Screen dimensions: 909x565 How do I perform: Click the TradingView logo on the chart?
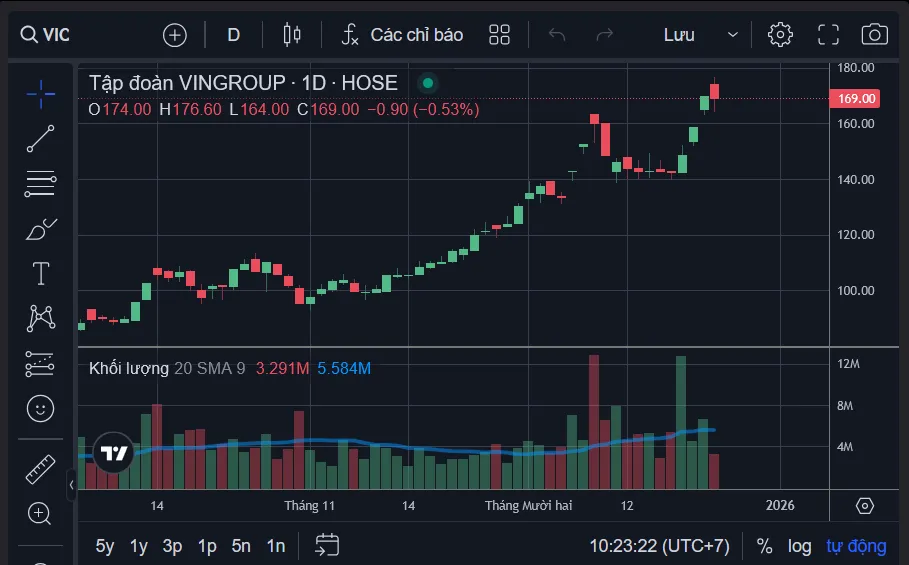[x=114, y=453]
